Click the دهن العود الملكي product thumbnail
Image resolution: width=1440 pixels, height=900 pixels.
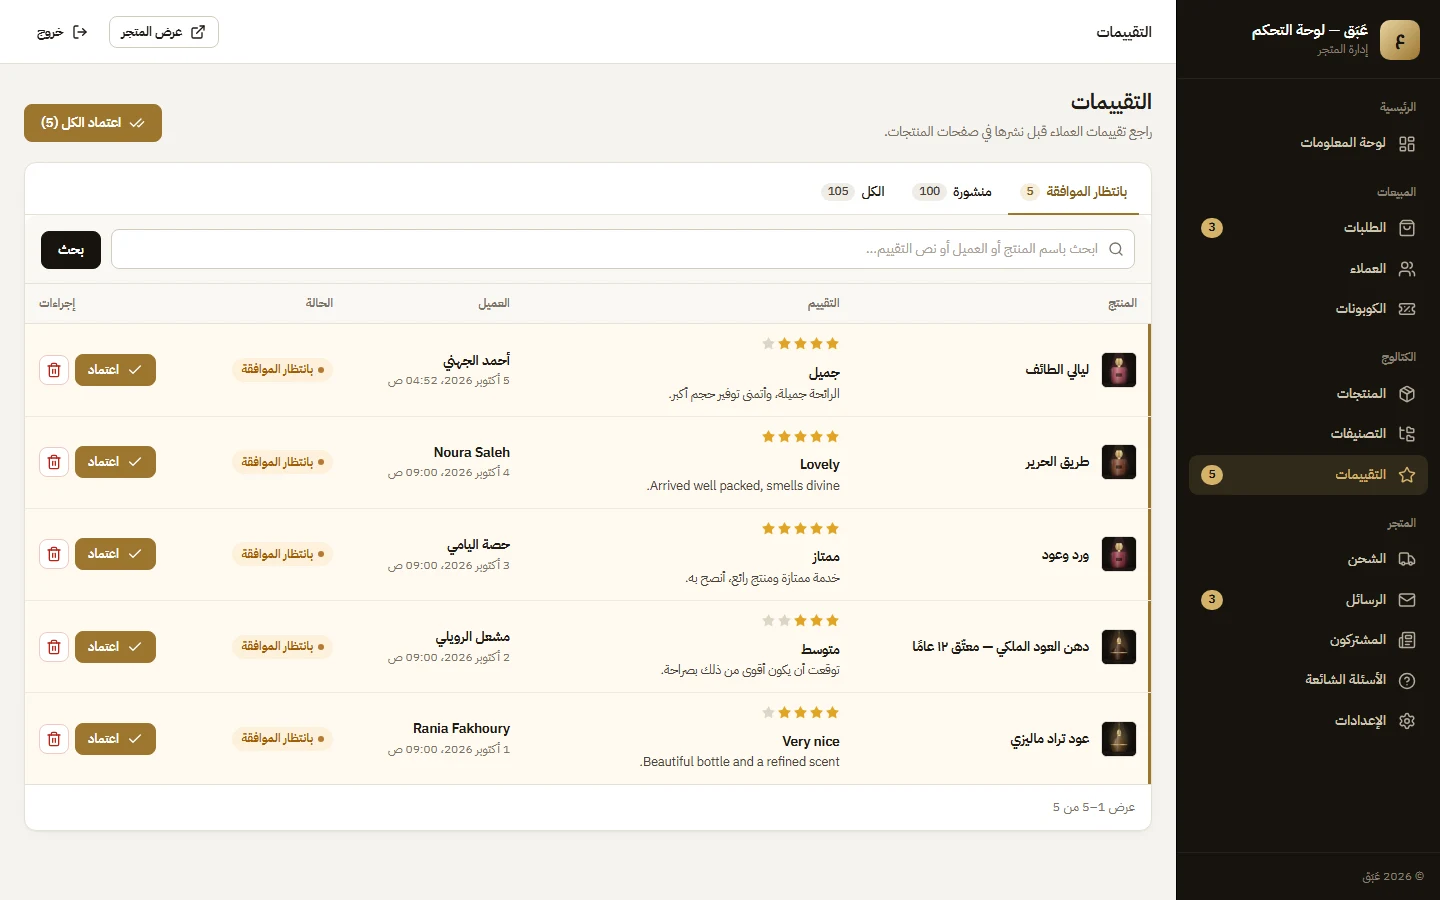tap(1119, 647)
